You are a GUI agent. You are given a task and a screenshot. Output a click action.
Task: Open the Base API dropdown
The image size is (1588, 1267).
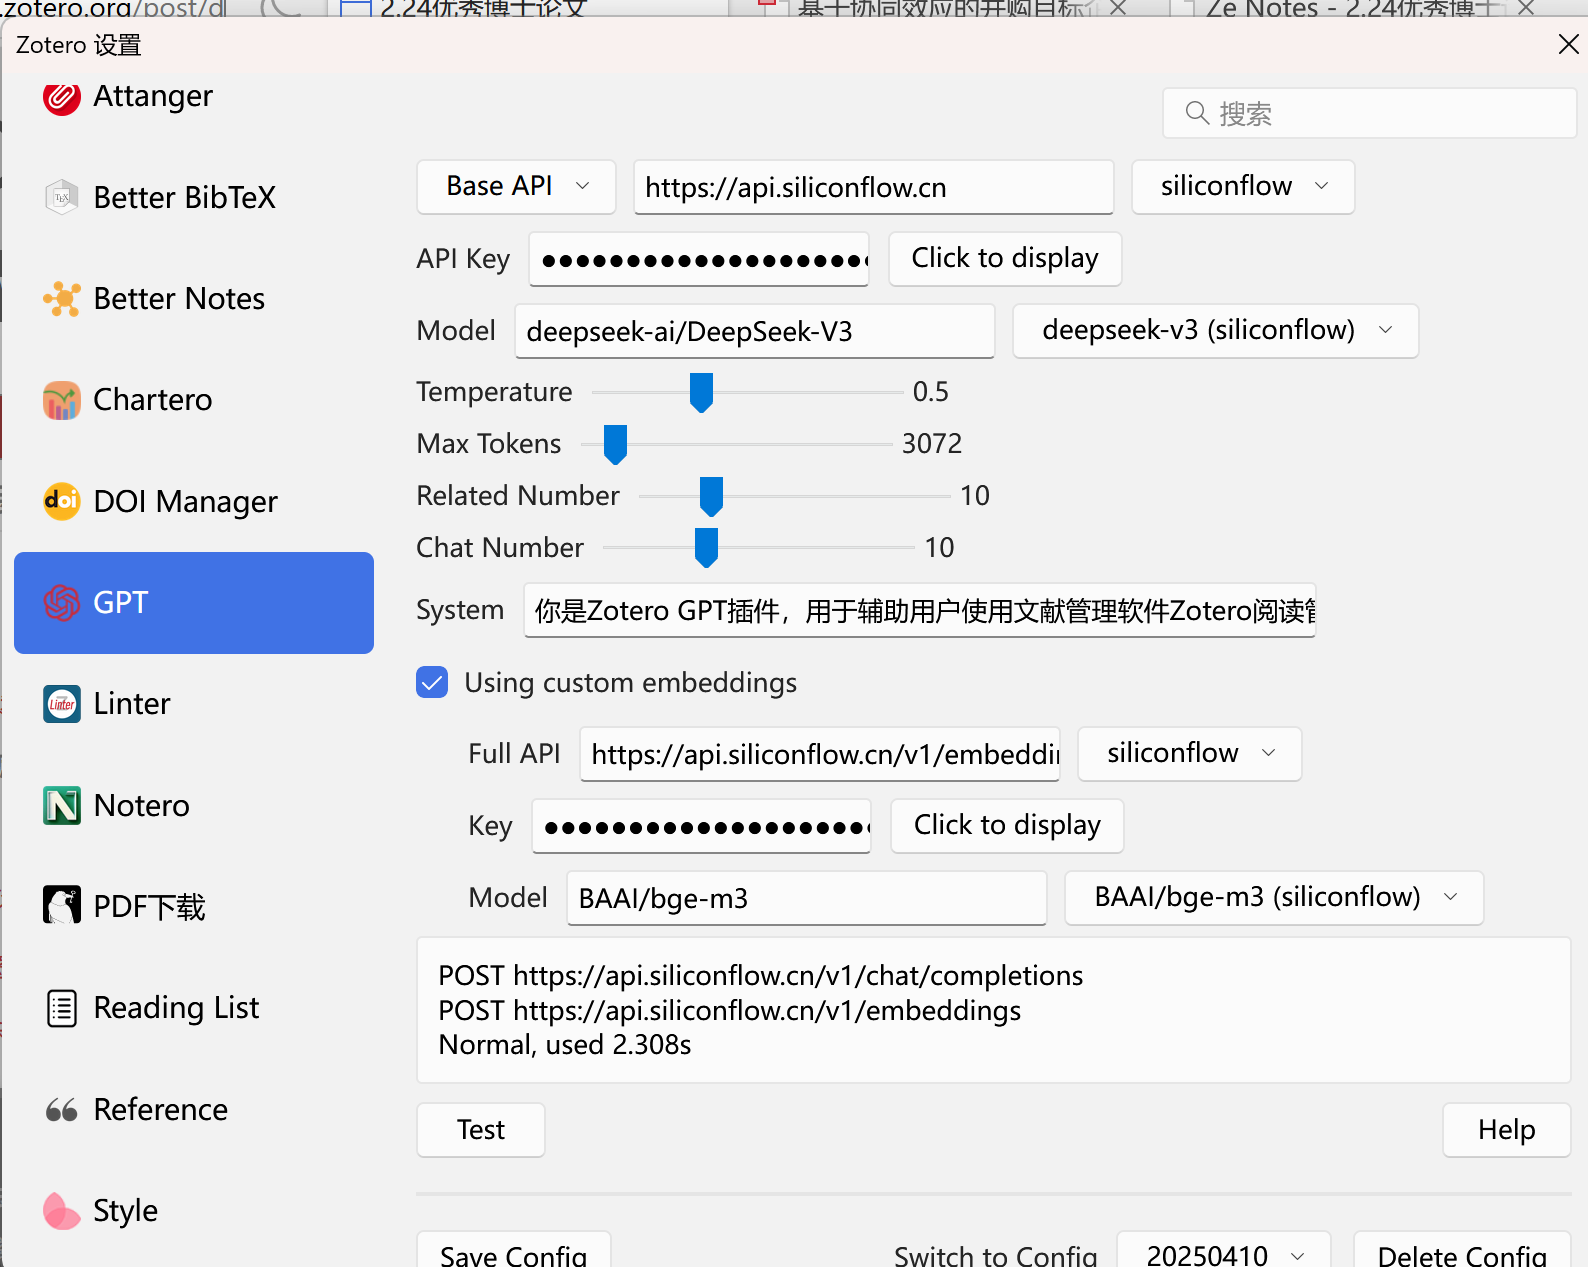[x=516, y=187]
